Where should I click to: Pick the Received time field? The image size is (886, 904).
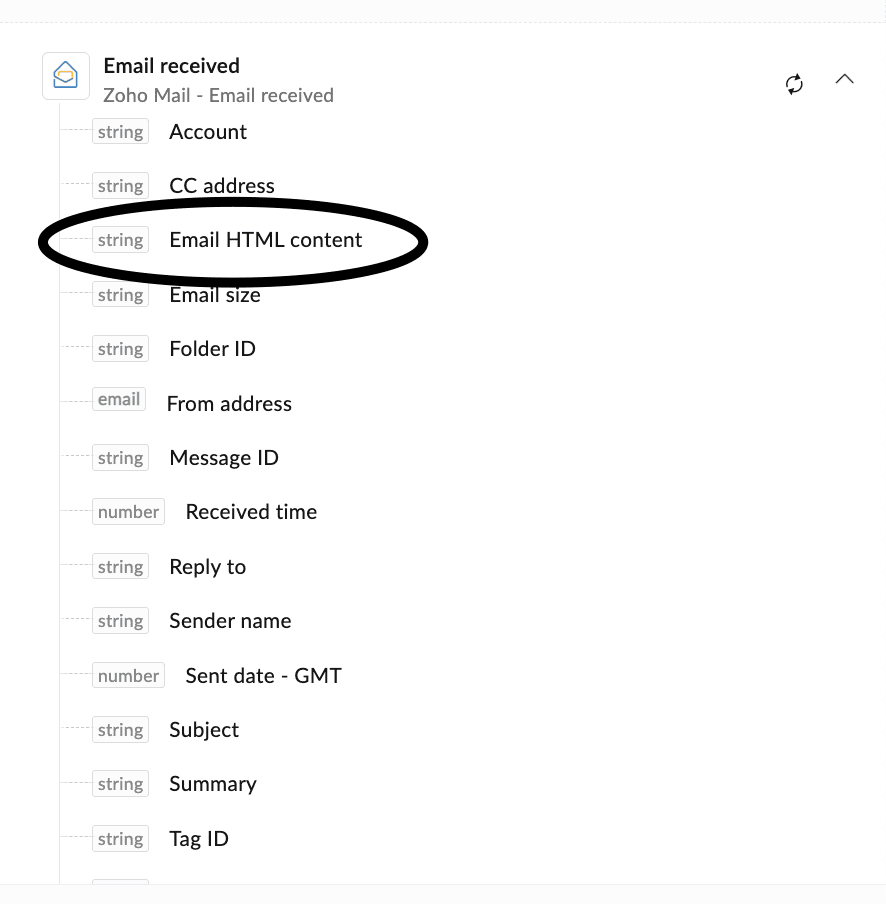251,512
